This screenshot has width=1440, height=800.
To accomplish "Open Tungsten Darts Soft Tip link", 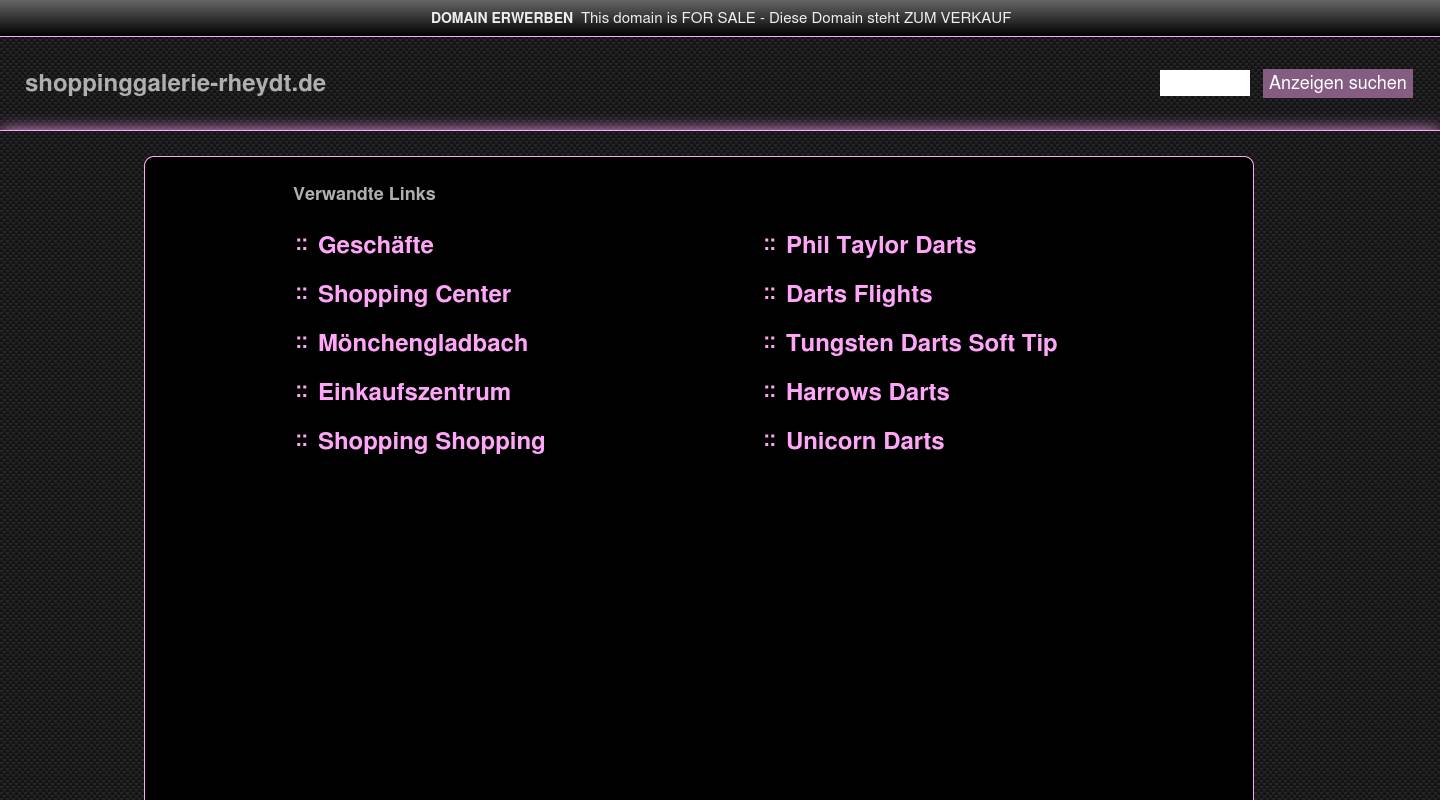I will click(x=921, y=343).
